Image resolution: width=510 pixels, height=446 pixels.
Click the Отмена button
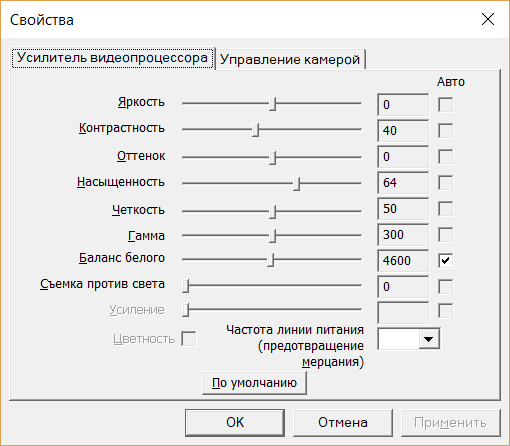tap(343, 423)
